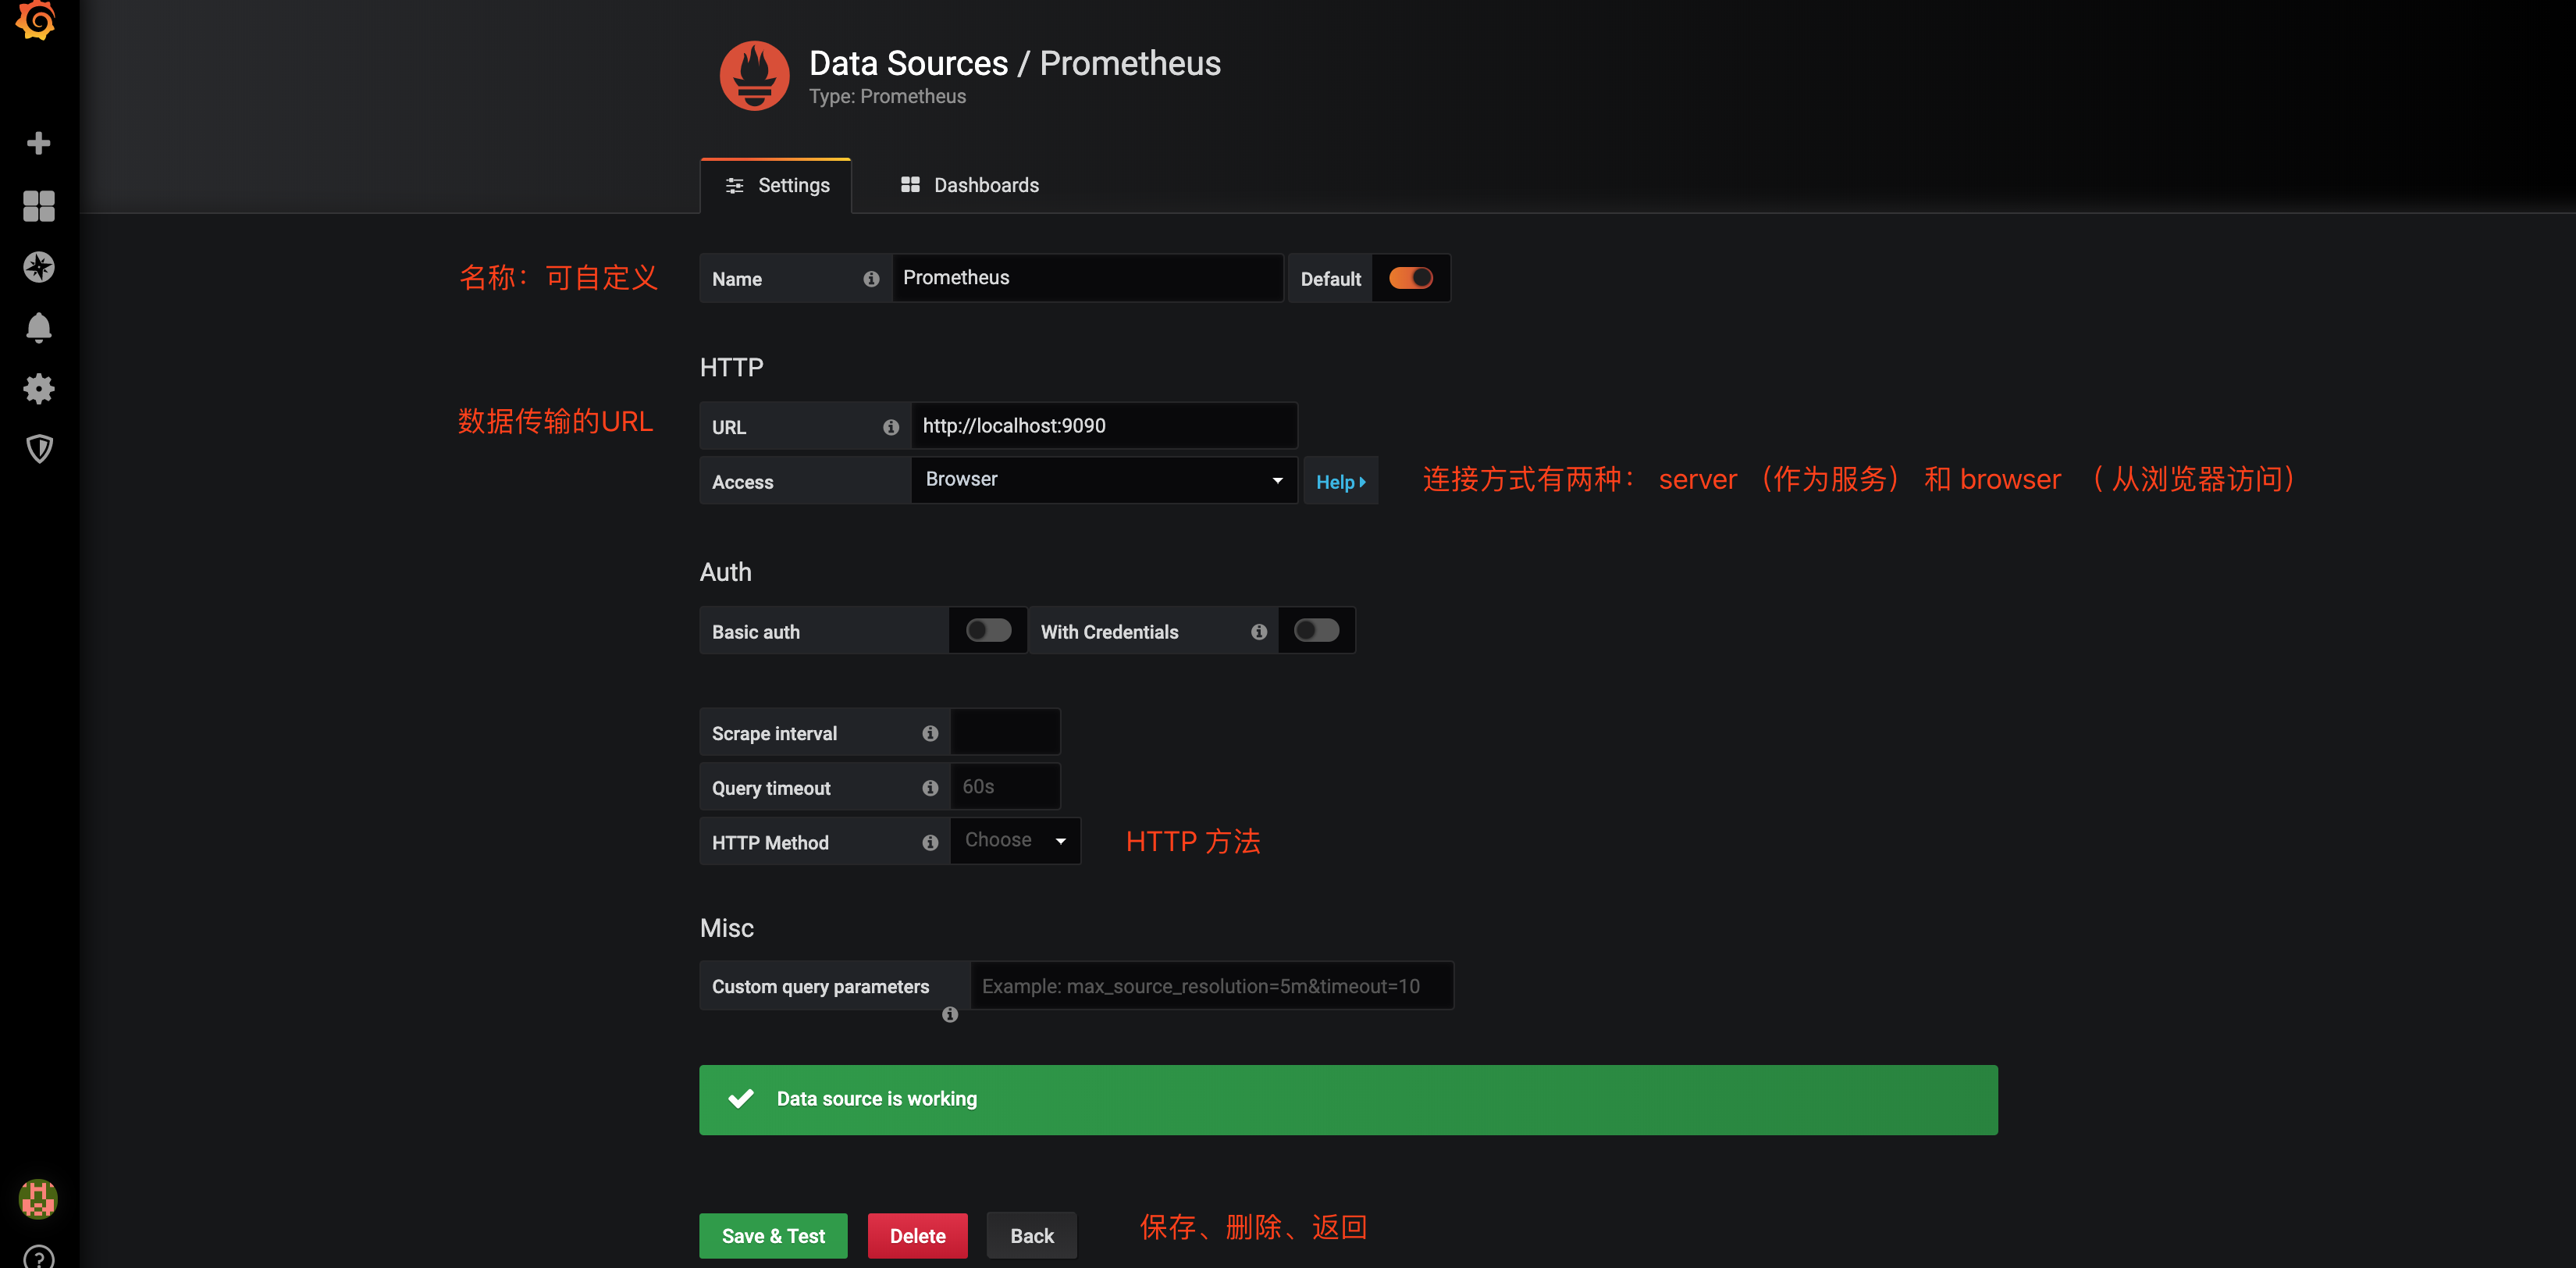
Task: Open the Alerting bell icon
Action: click(38, 328)
